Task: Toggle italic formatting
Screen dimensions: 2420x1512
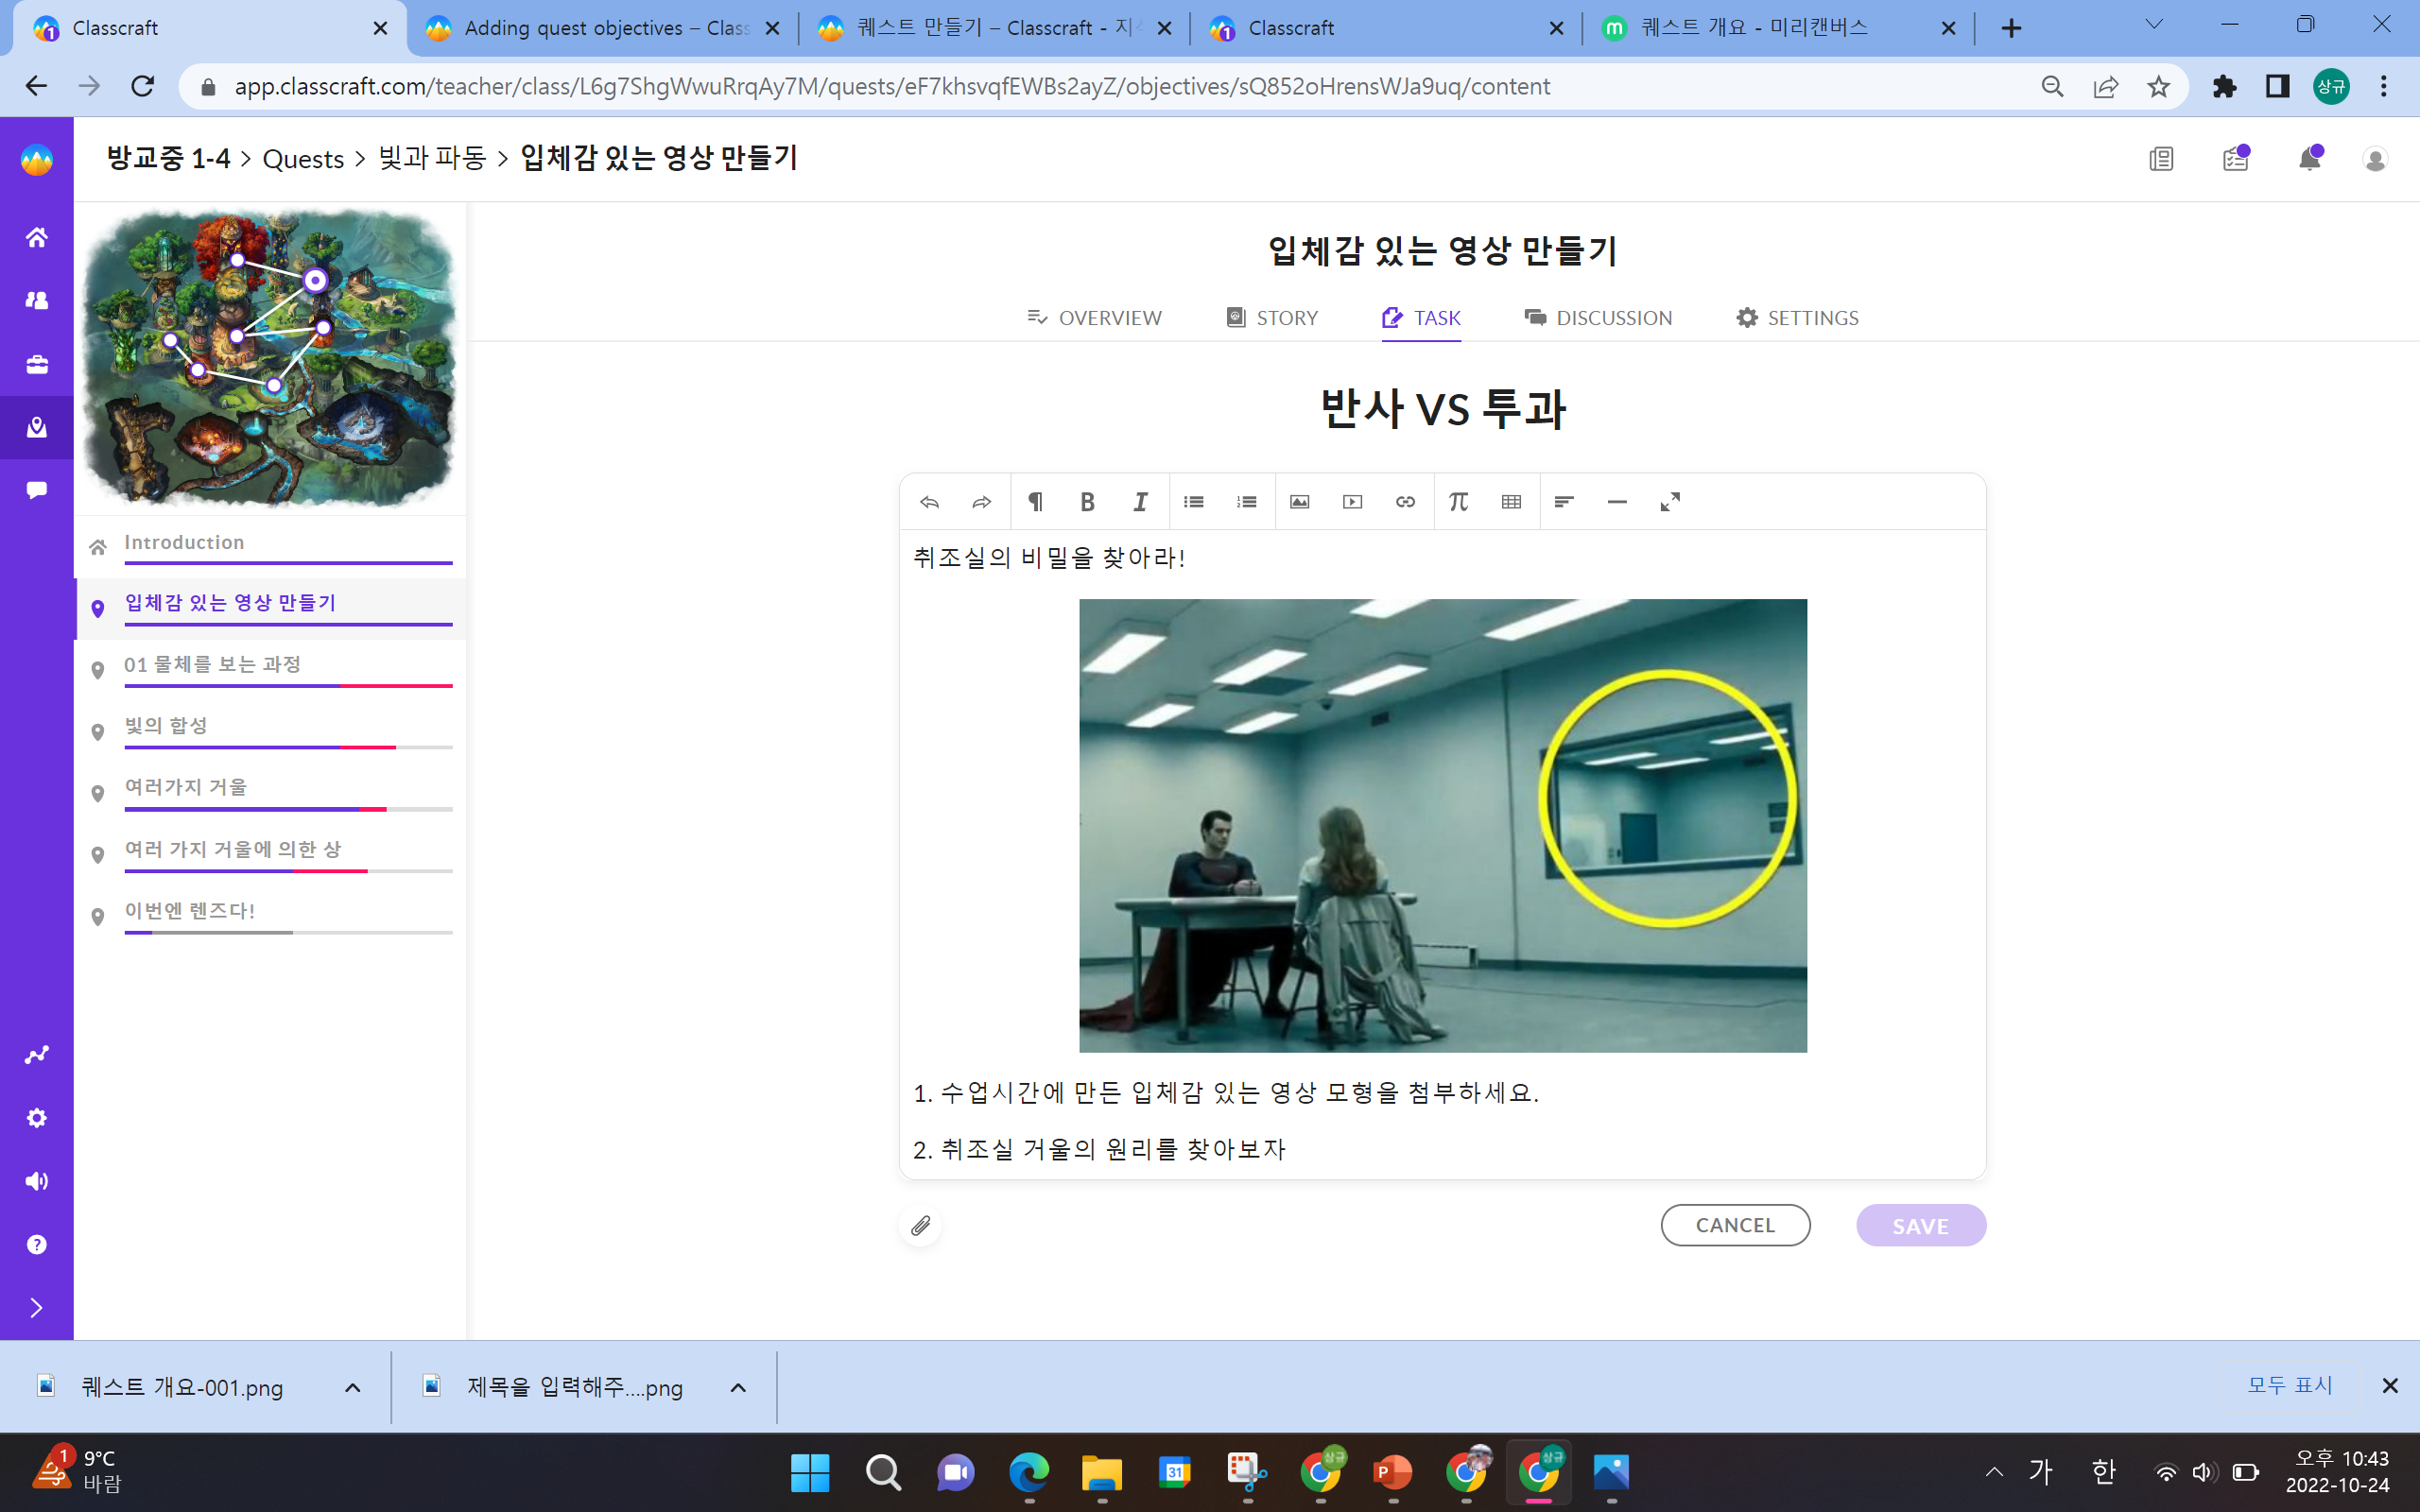Action: (1140, 502)
